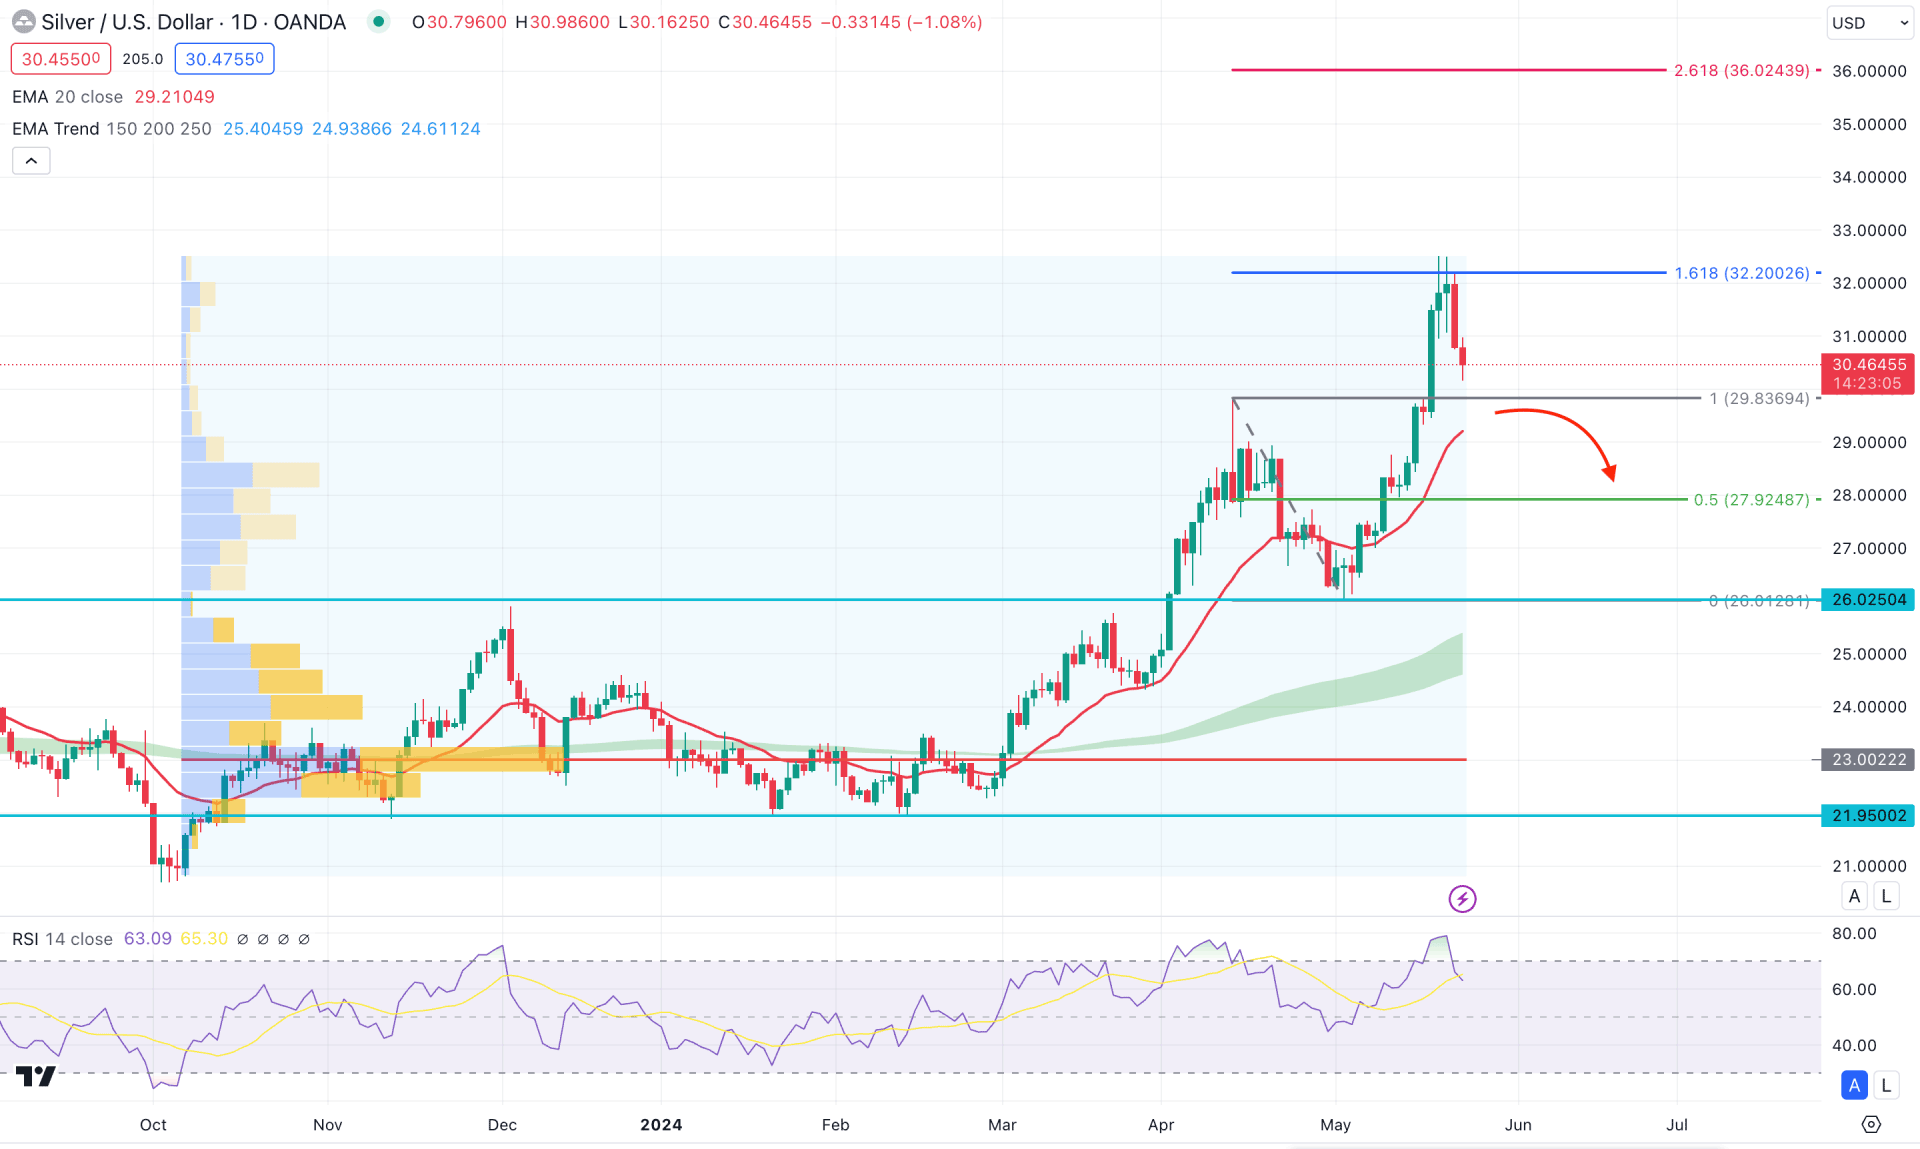Open the USD currency dropdown

[1869, 22]
